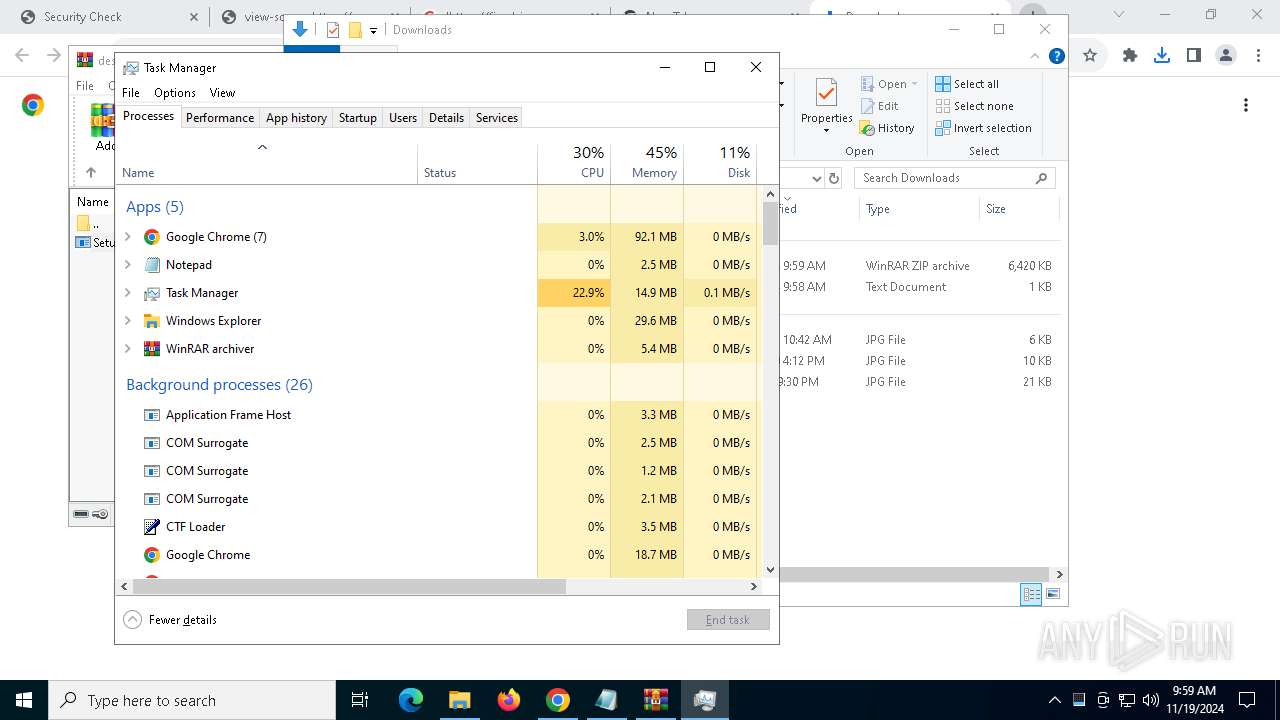The height and width of the screenshot is (720, 1280).
Task: Open the Performance tab
Action: click(x=220, y=118)
